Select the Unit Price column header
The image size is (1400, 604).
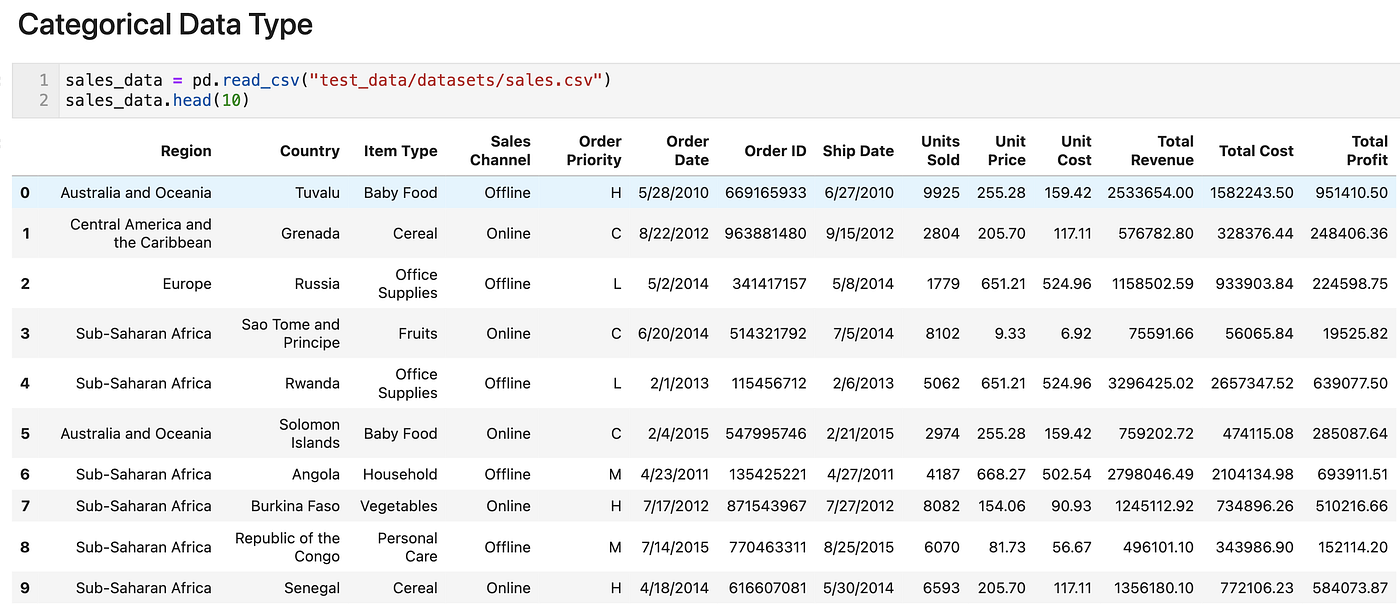point(1007,151)
